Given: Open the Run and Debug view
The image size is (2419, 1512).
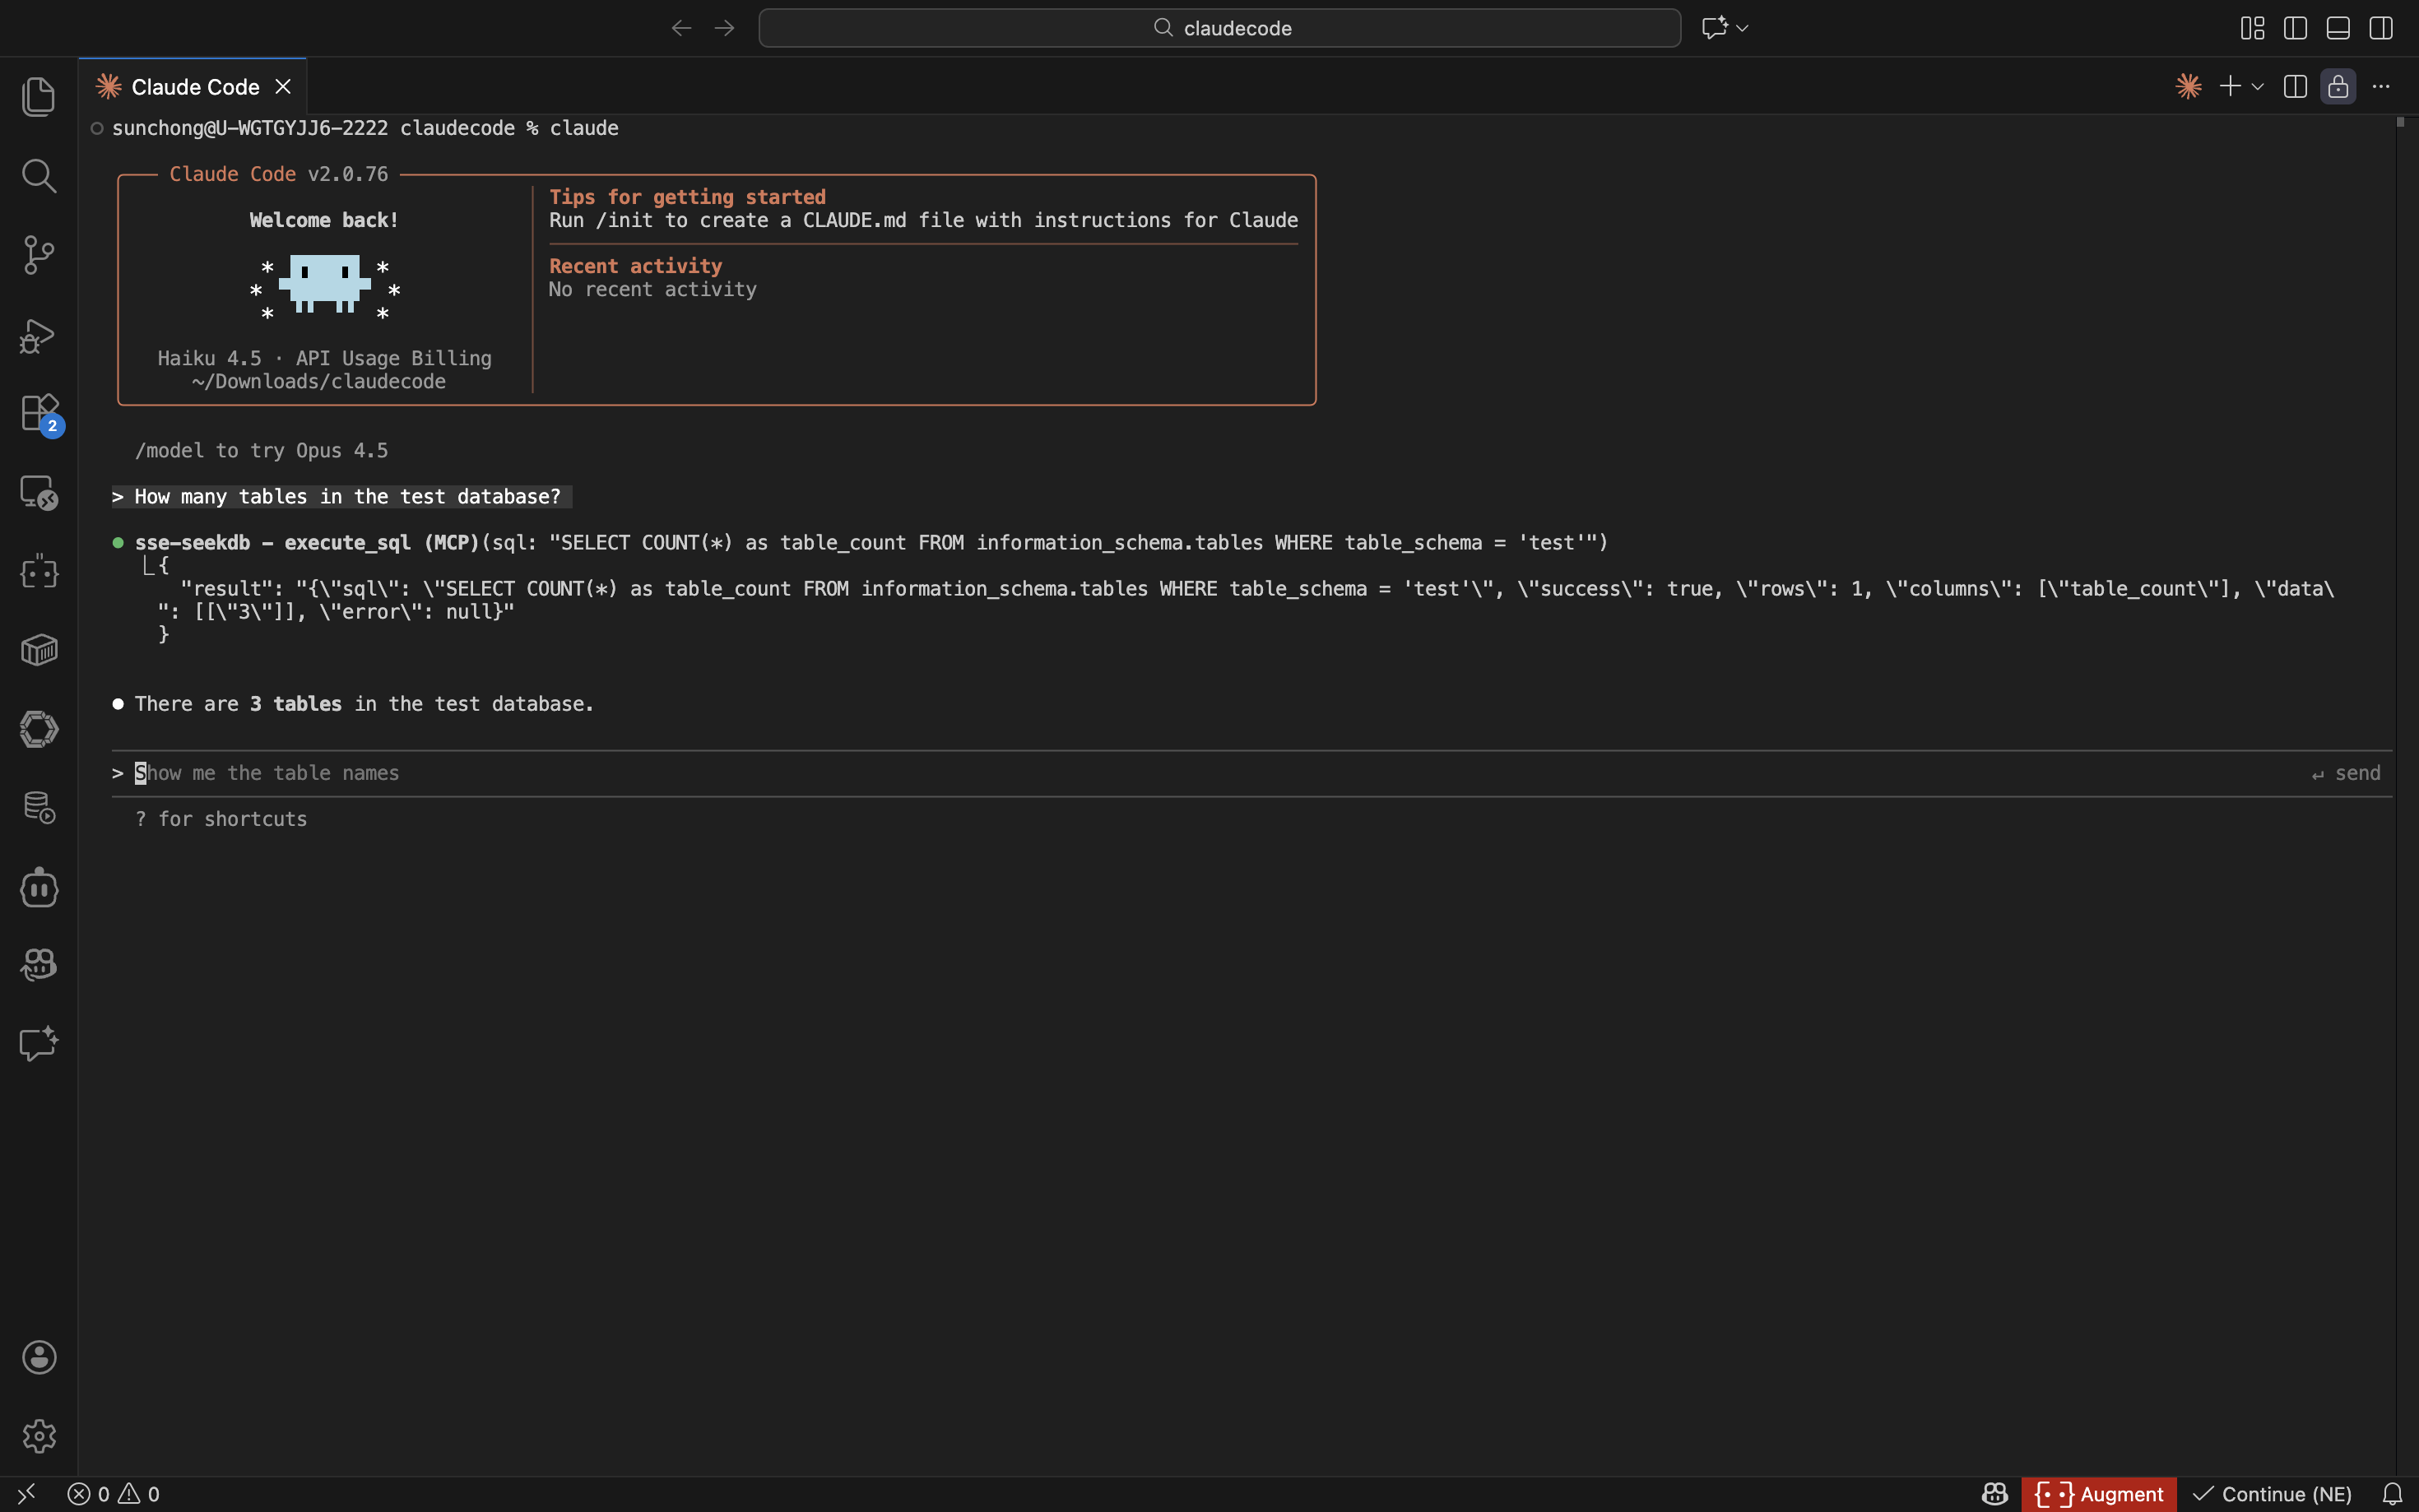Looking at the screenshot, I should (x=38, y=335).
